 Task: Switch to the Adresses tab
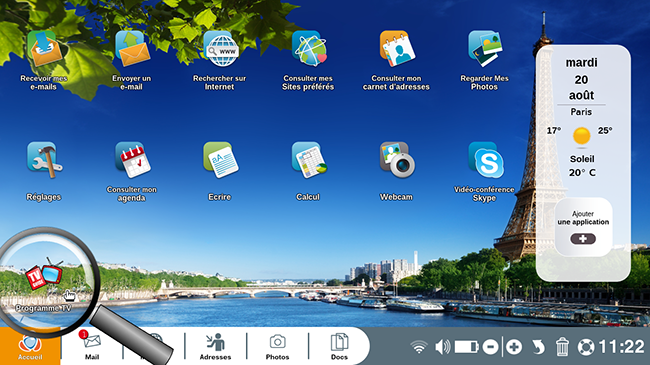(216, 346)
